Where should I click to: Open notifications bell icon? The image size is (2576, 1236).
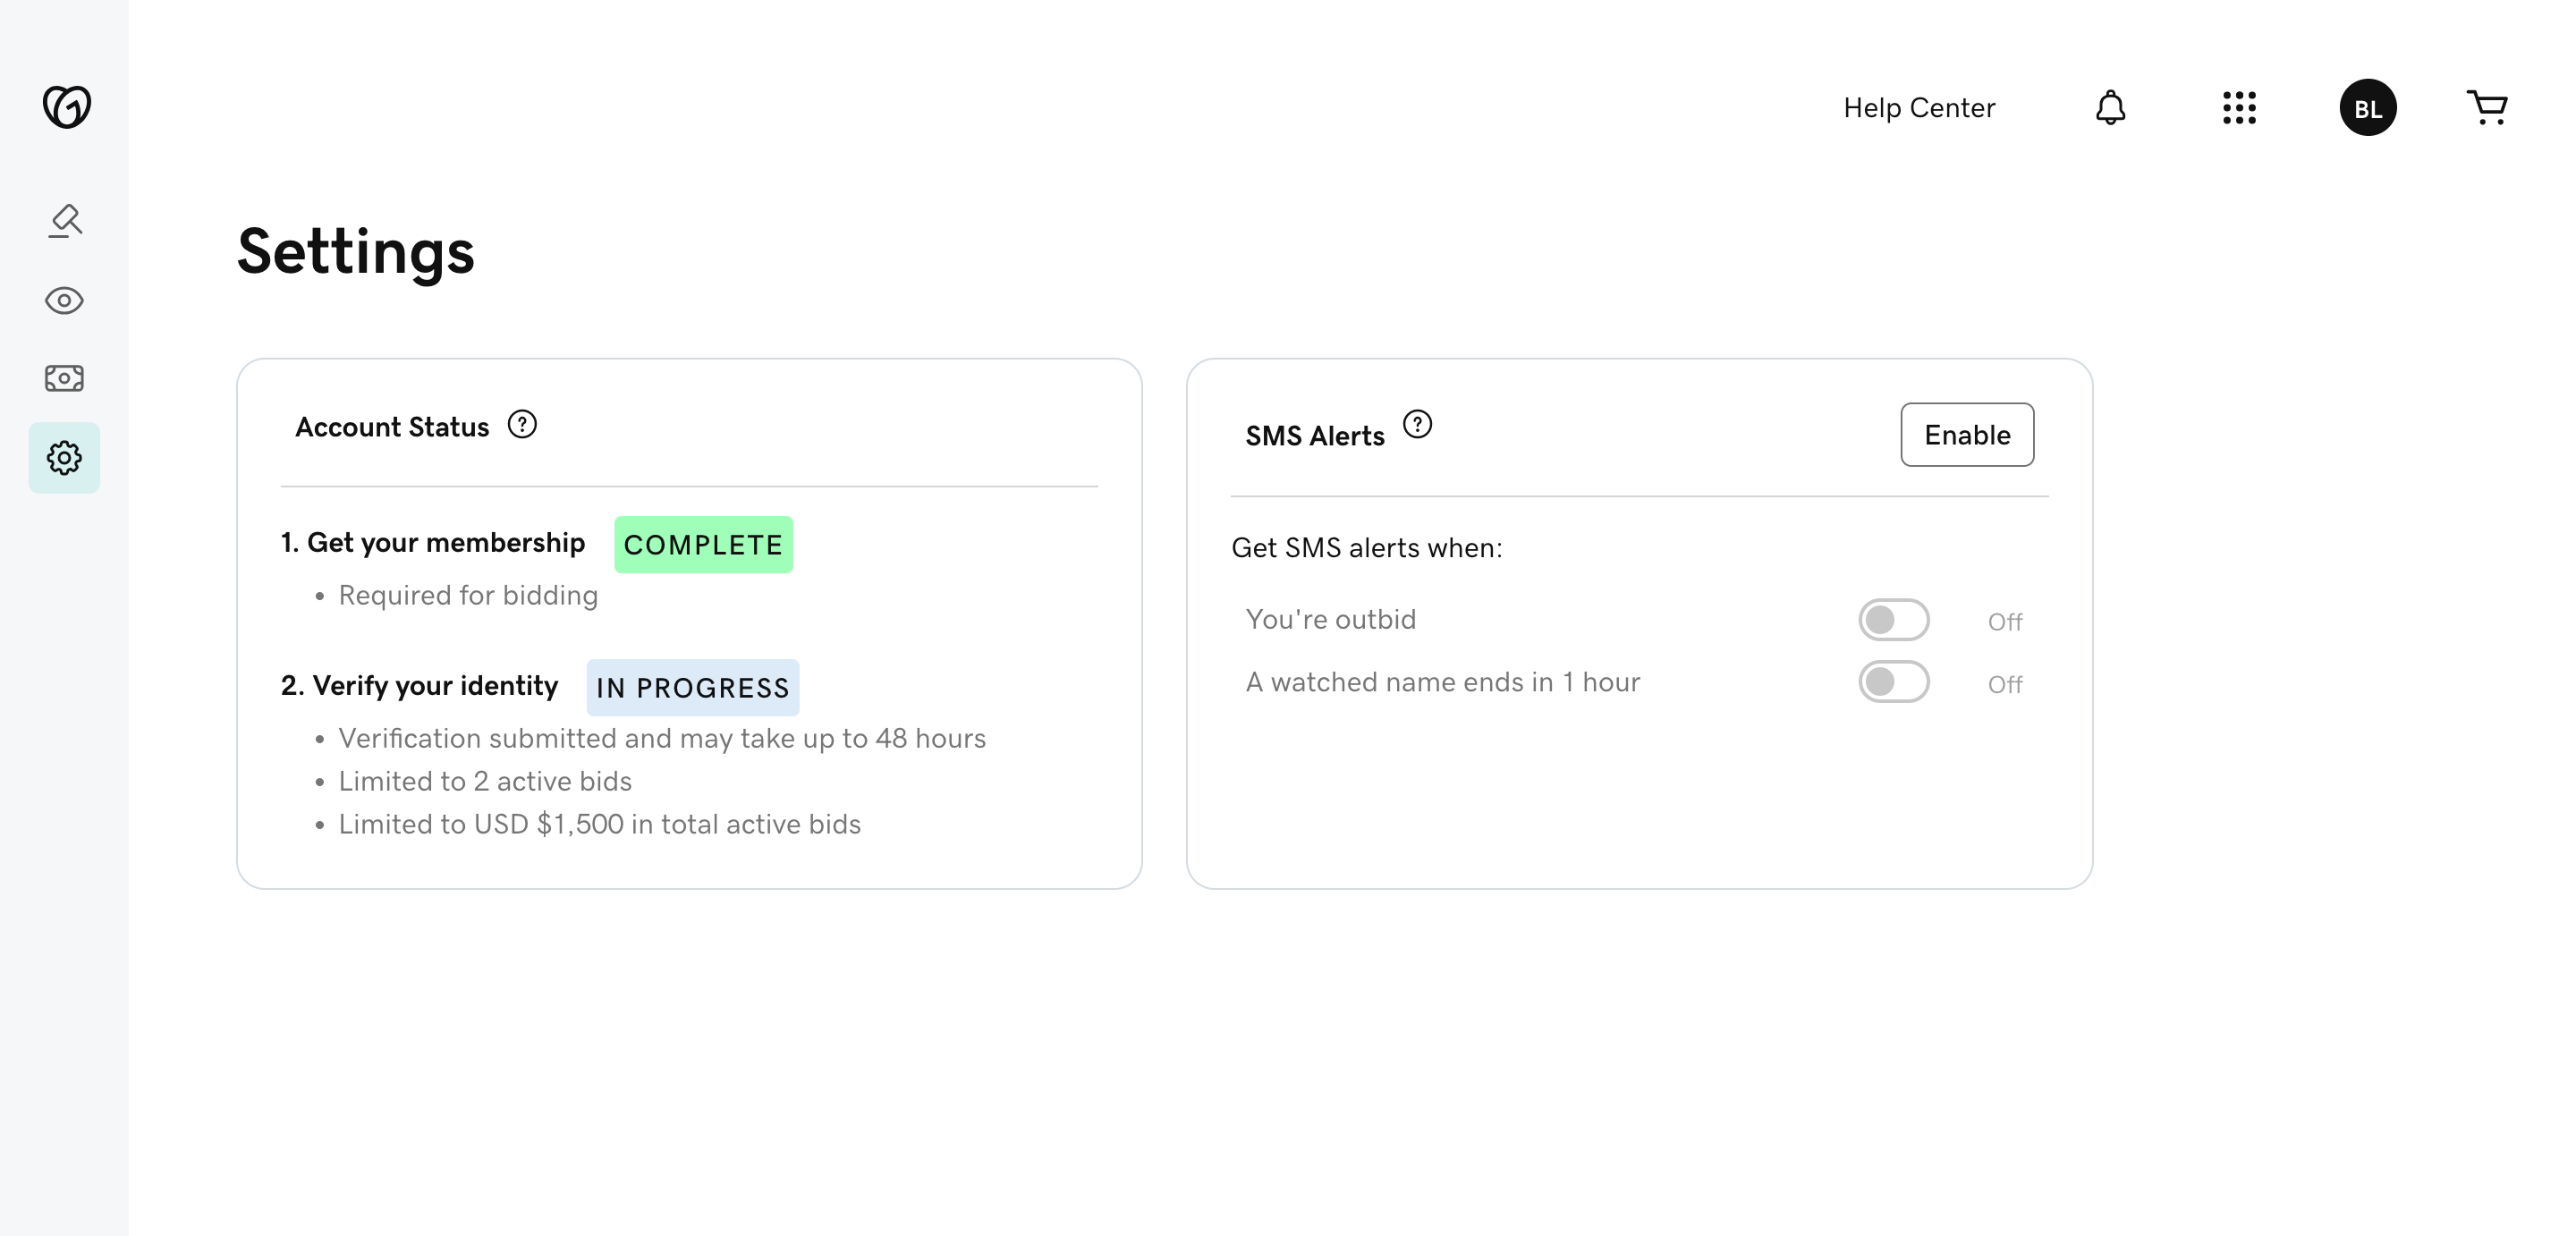pos(2110,107)
